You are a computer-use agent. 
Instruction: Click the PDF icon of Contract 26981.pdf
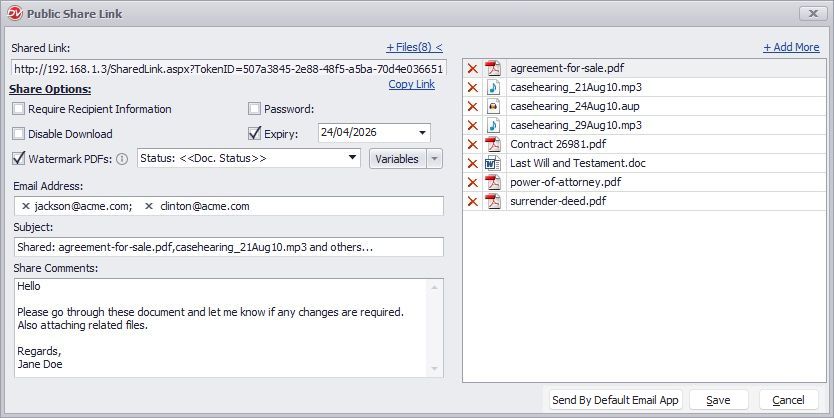click(x=494, y=145)
